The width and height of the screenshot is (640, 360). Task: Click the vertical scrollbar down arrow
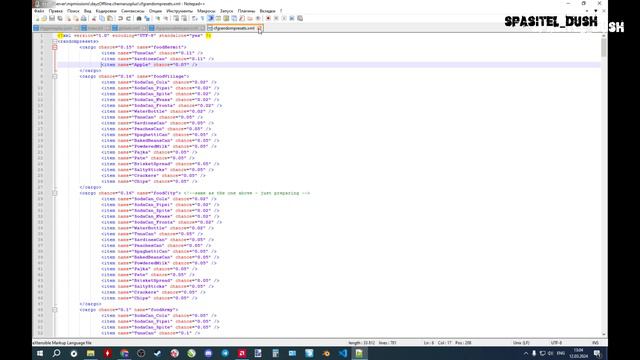click(x=604, y=335)
